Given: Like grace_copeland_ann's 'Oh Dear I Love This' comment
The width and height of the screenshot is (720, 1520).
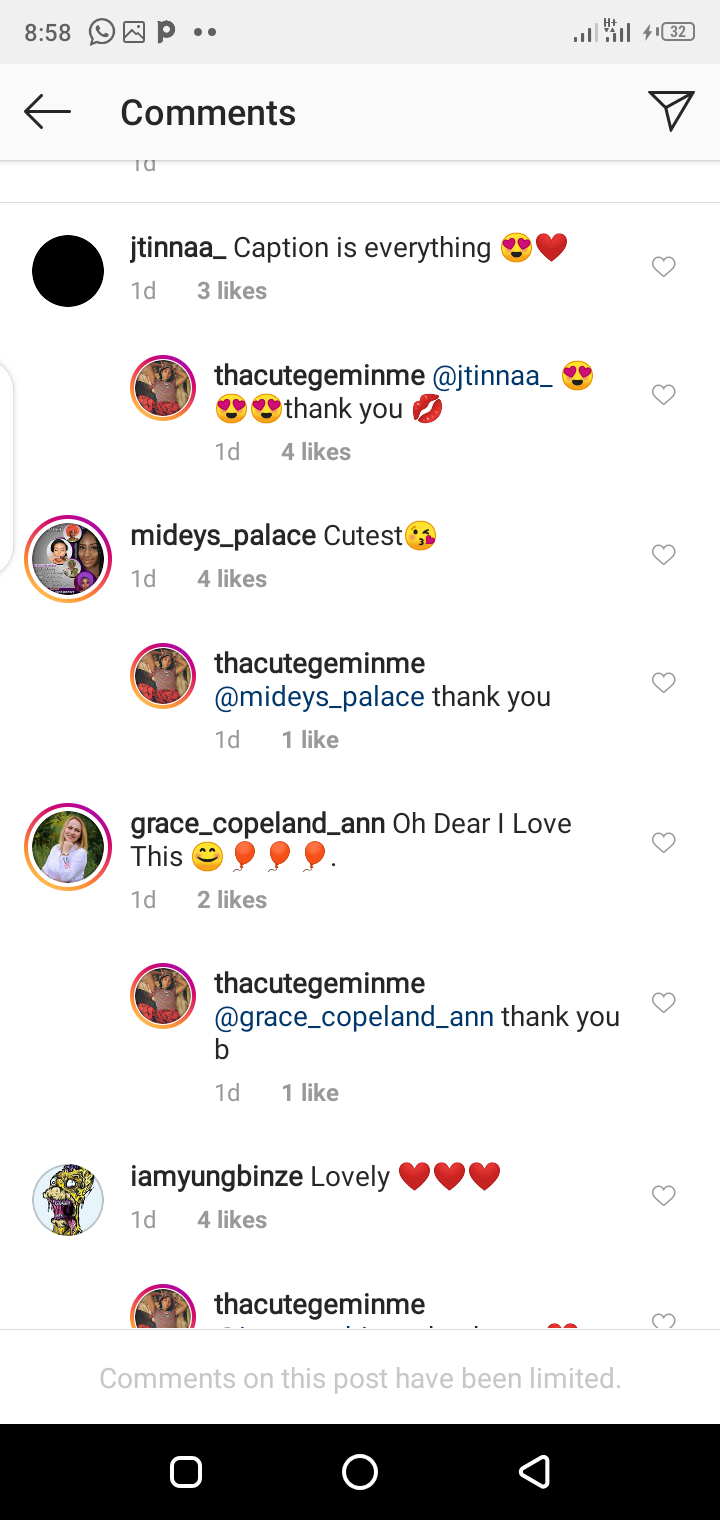Looking at the screenshot, I should pyautogui.click(x=664, y=843).
